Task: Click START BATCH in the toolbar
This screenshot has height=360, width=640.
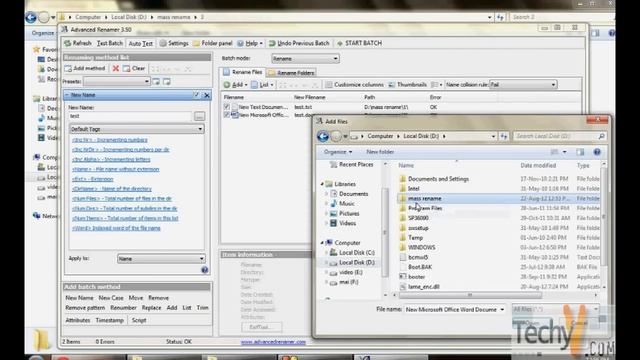Action: 359,43
